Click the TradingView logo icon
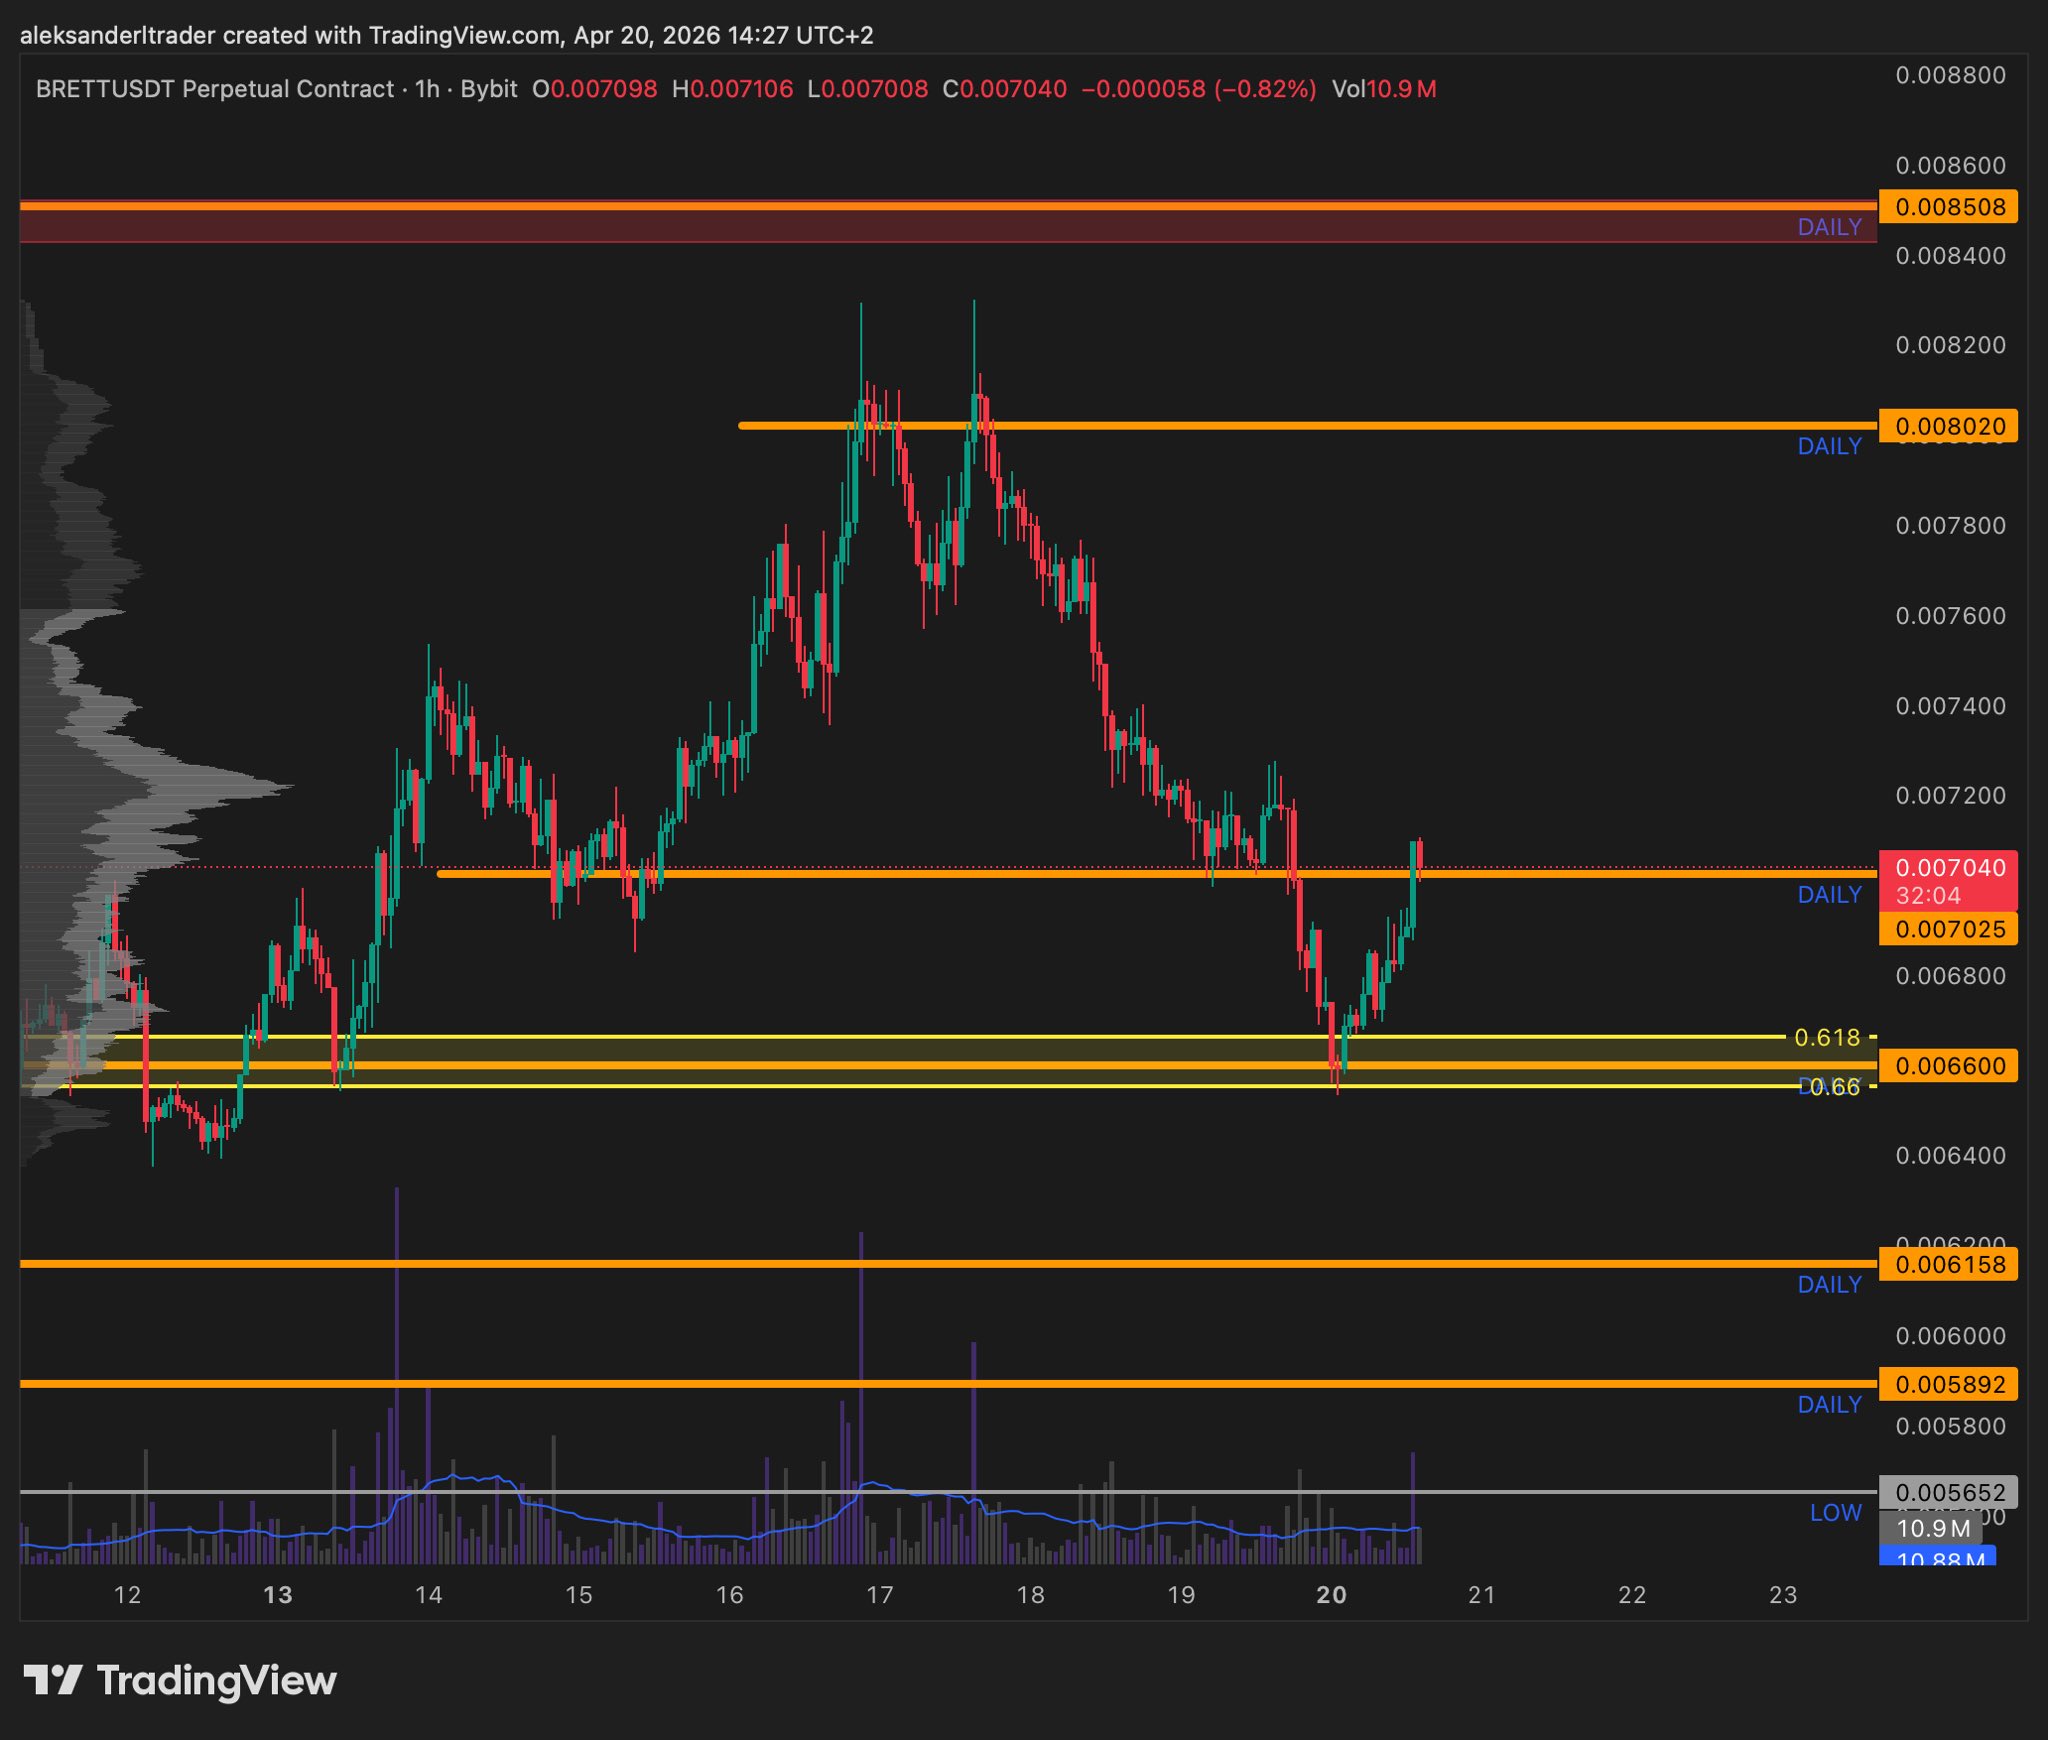This screenshot has height=1740, width=2048. click(52, 1679)
